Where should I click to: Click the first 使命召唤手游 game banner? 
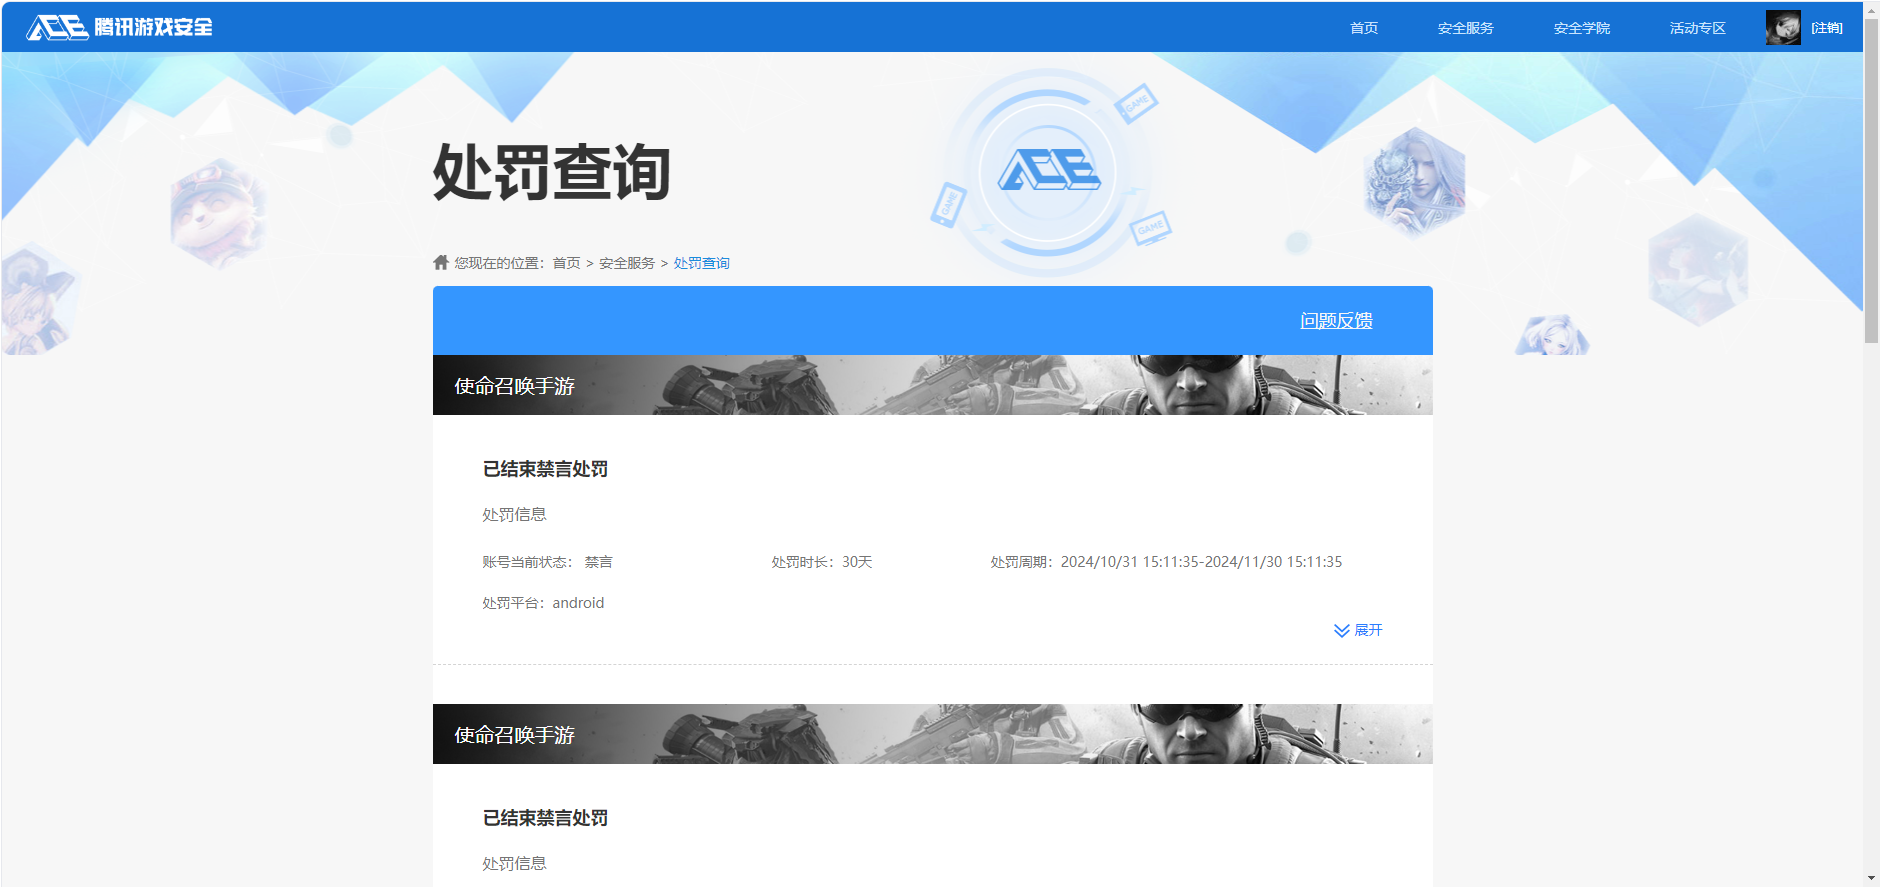(933, 385)
